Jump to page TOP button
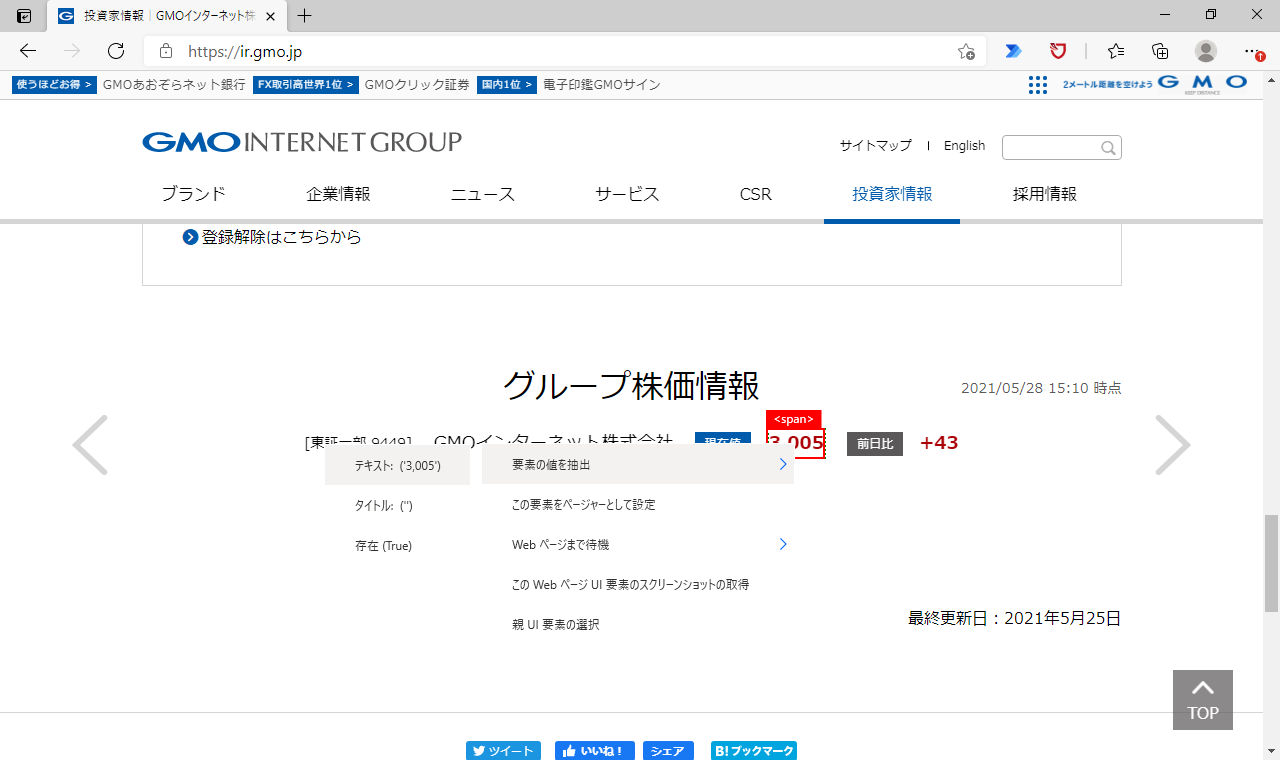This screenshot has width=1280, height=760. [x=1203, y=700]
